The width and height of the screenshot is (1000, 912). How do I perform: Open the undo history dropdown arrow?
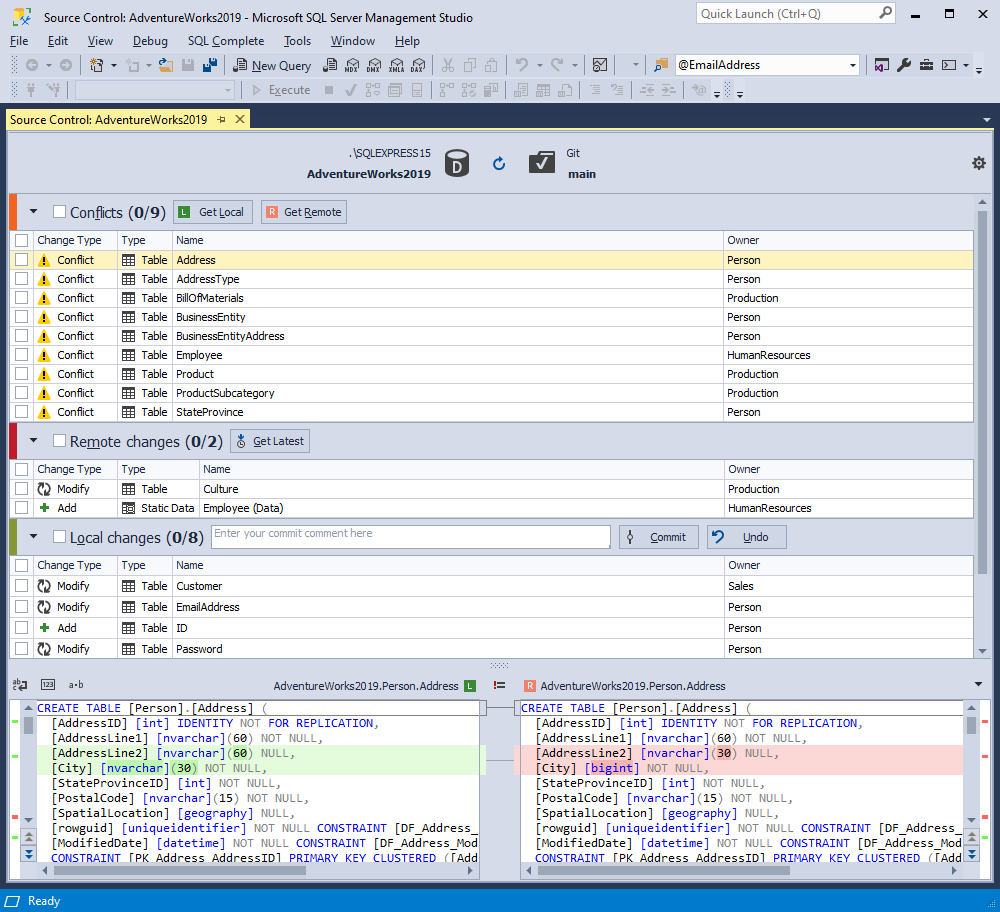tap(540, 65)
